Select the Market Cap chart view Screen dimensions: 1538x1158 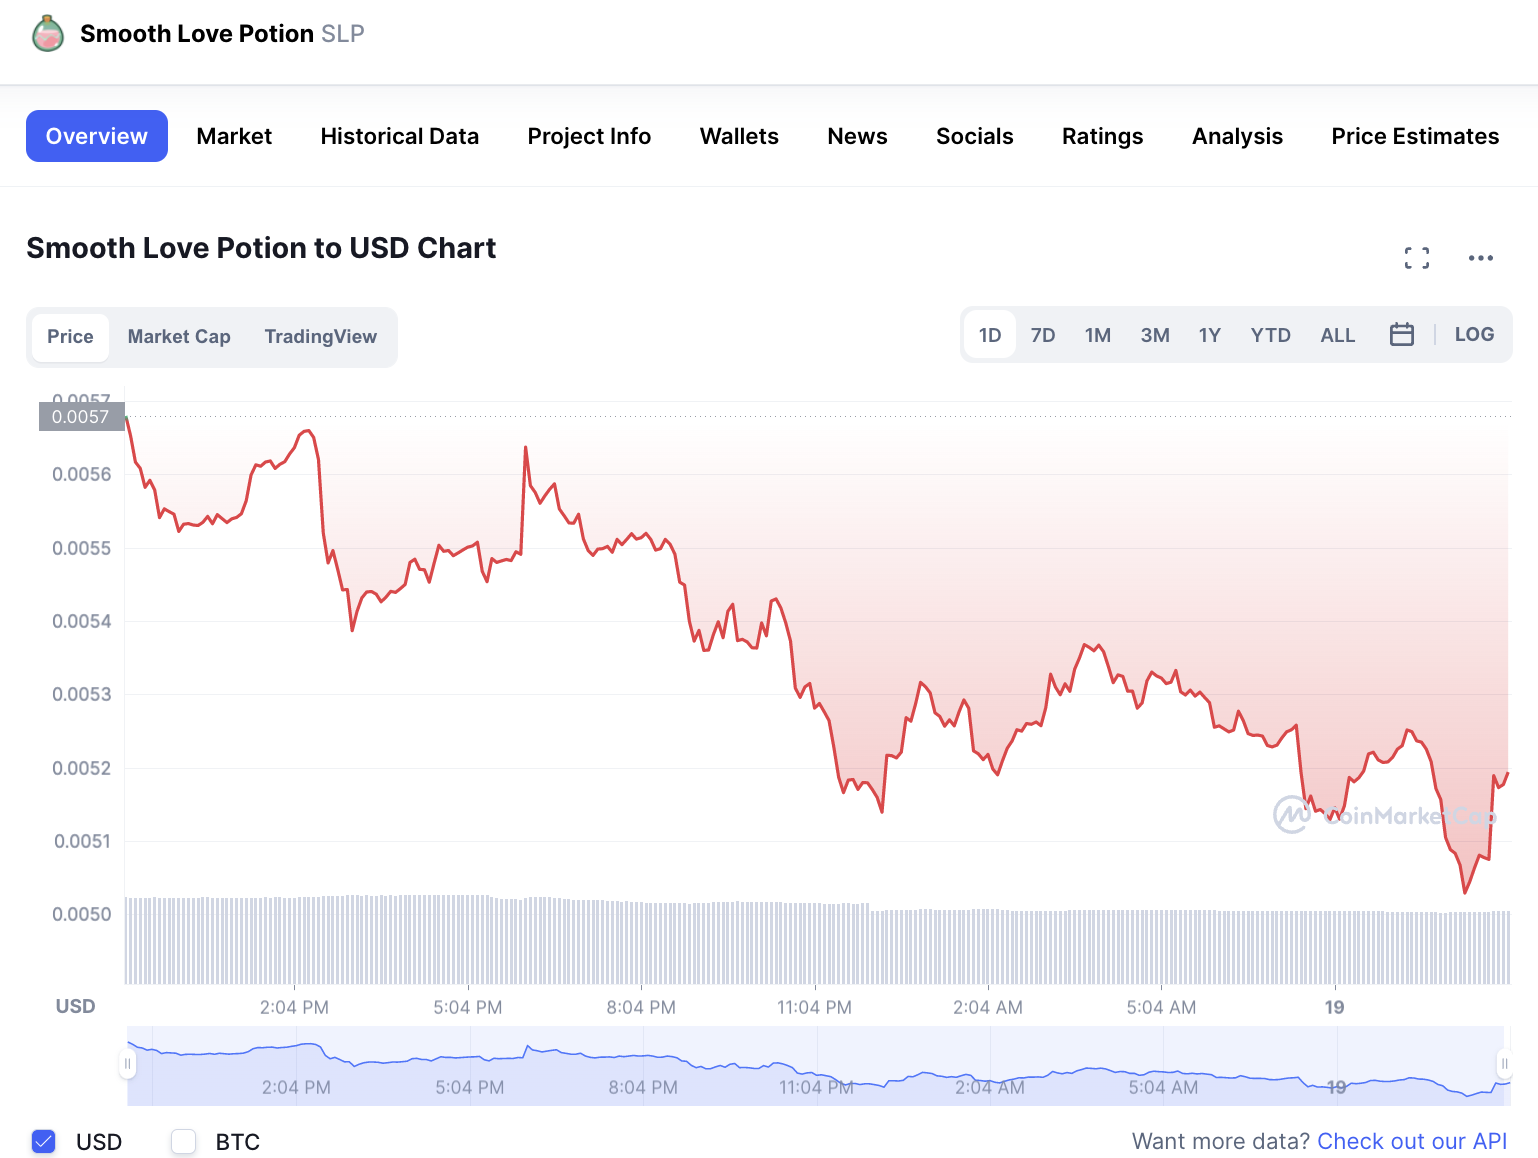[x=179, y=337]
